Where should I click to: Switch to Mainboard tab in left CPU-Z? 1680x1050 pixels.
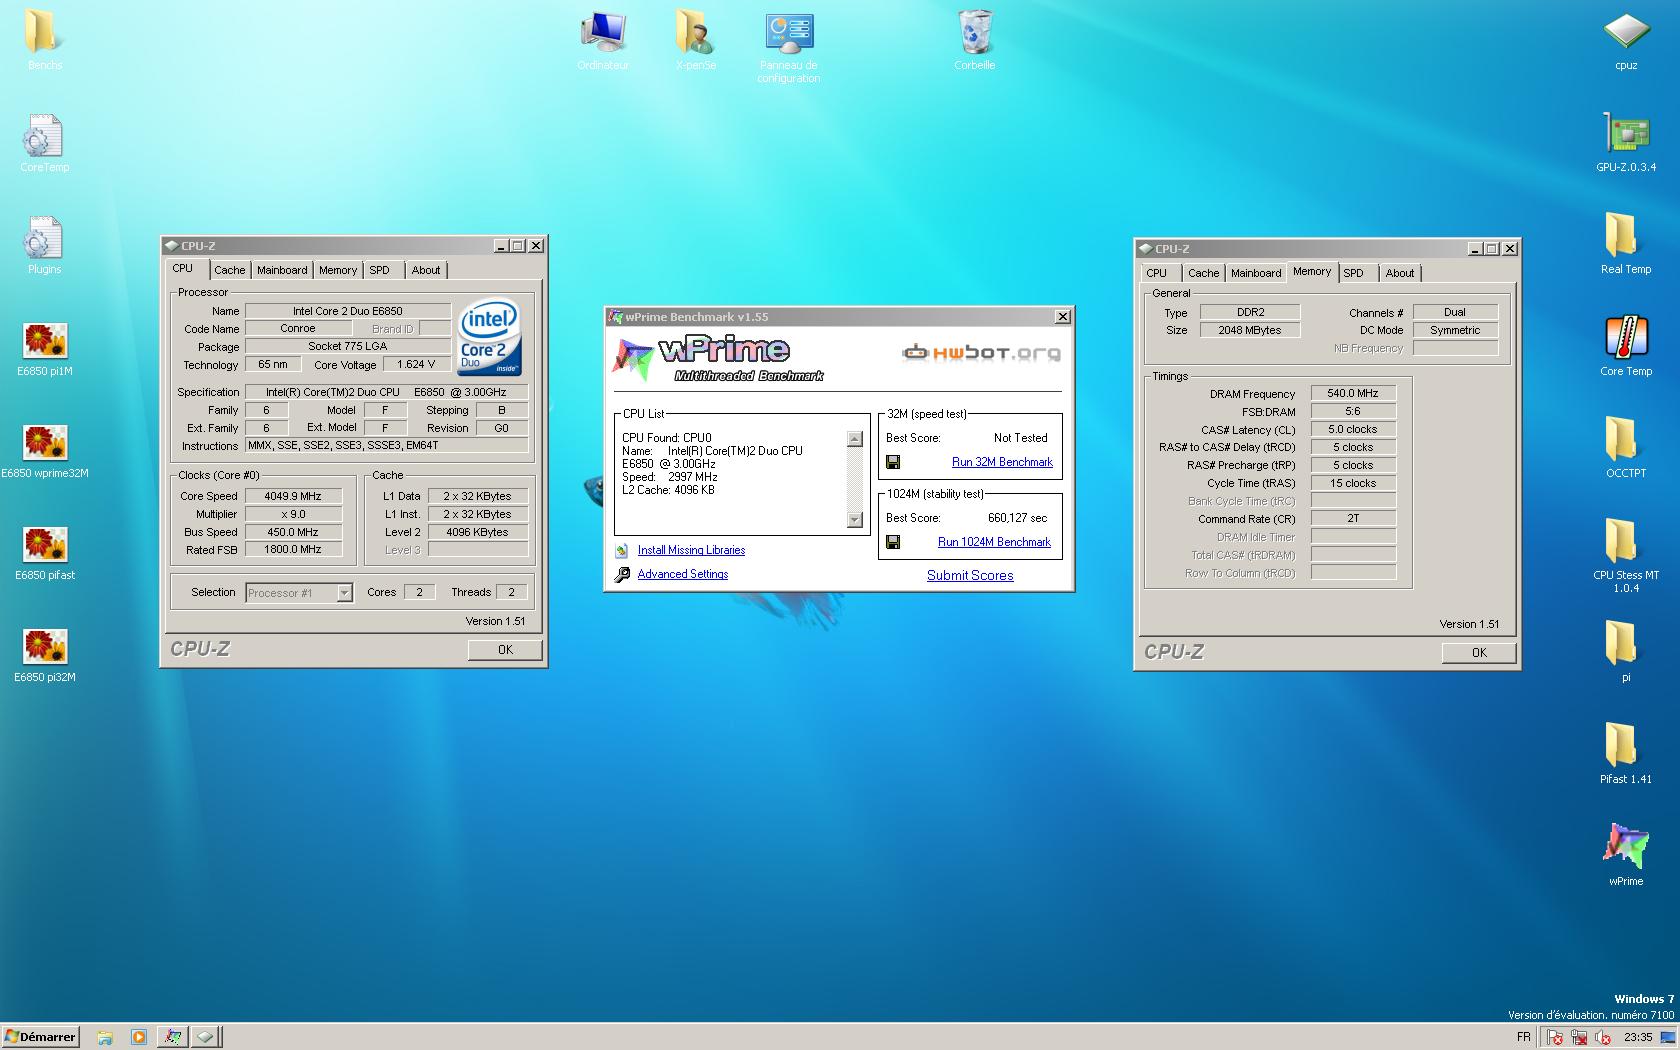[282, 270]
